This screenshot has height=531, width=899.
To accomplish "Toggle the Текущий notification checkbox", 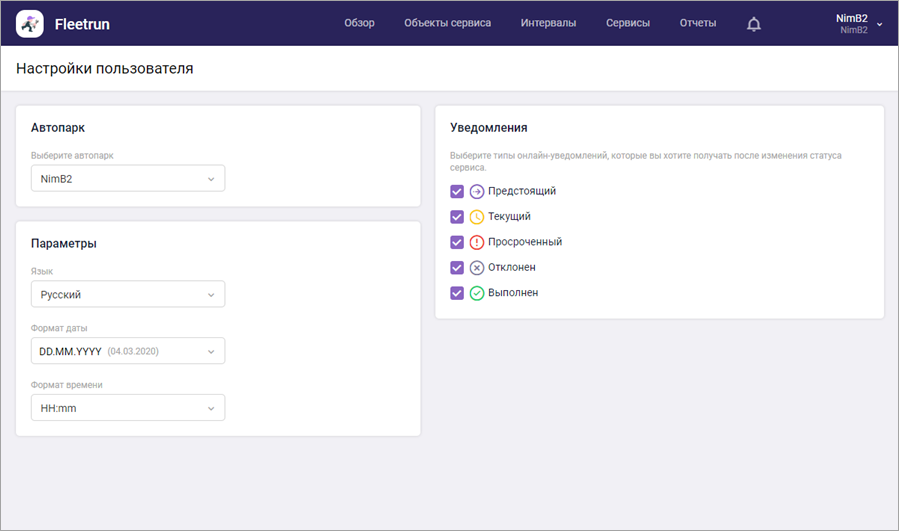I will [x=457, y=217].
